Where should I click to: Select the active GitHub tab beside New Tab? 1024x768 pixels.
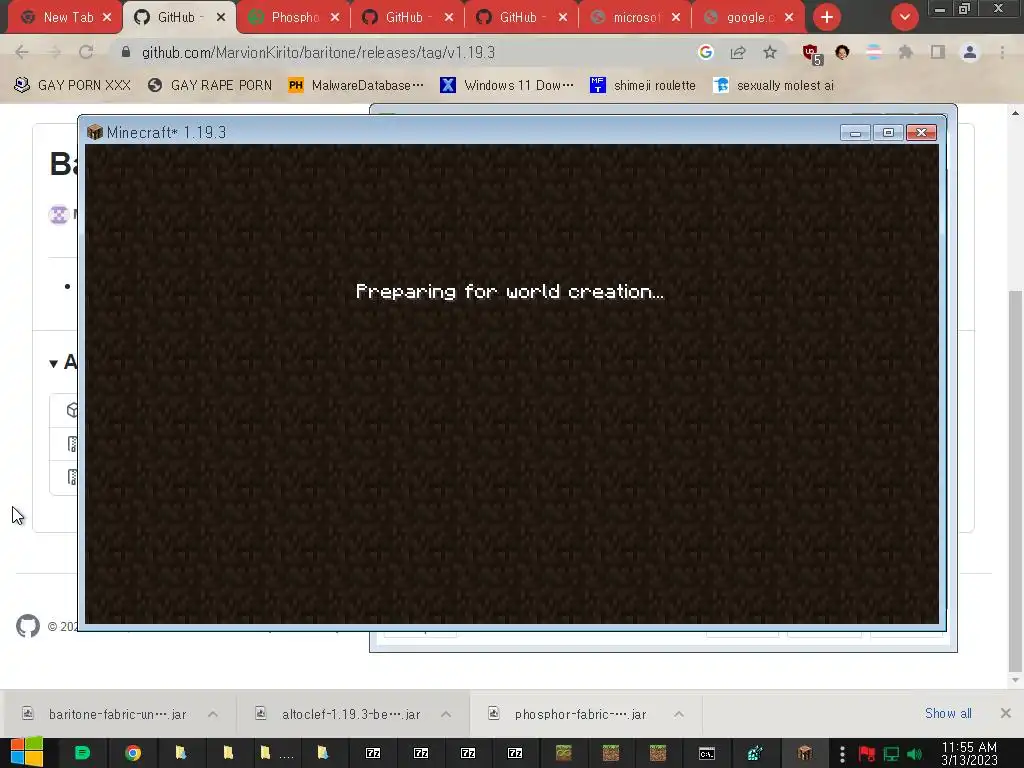[175, 18]
